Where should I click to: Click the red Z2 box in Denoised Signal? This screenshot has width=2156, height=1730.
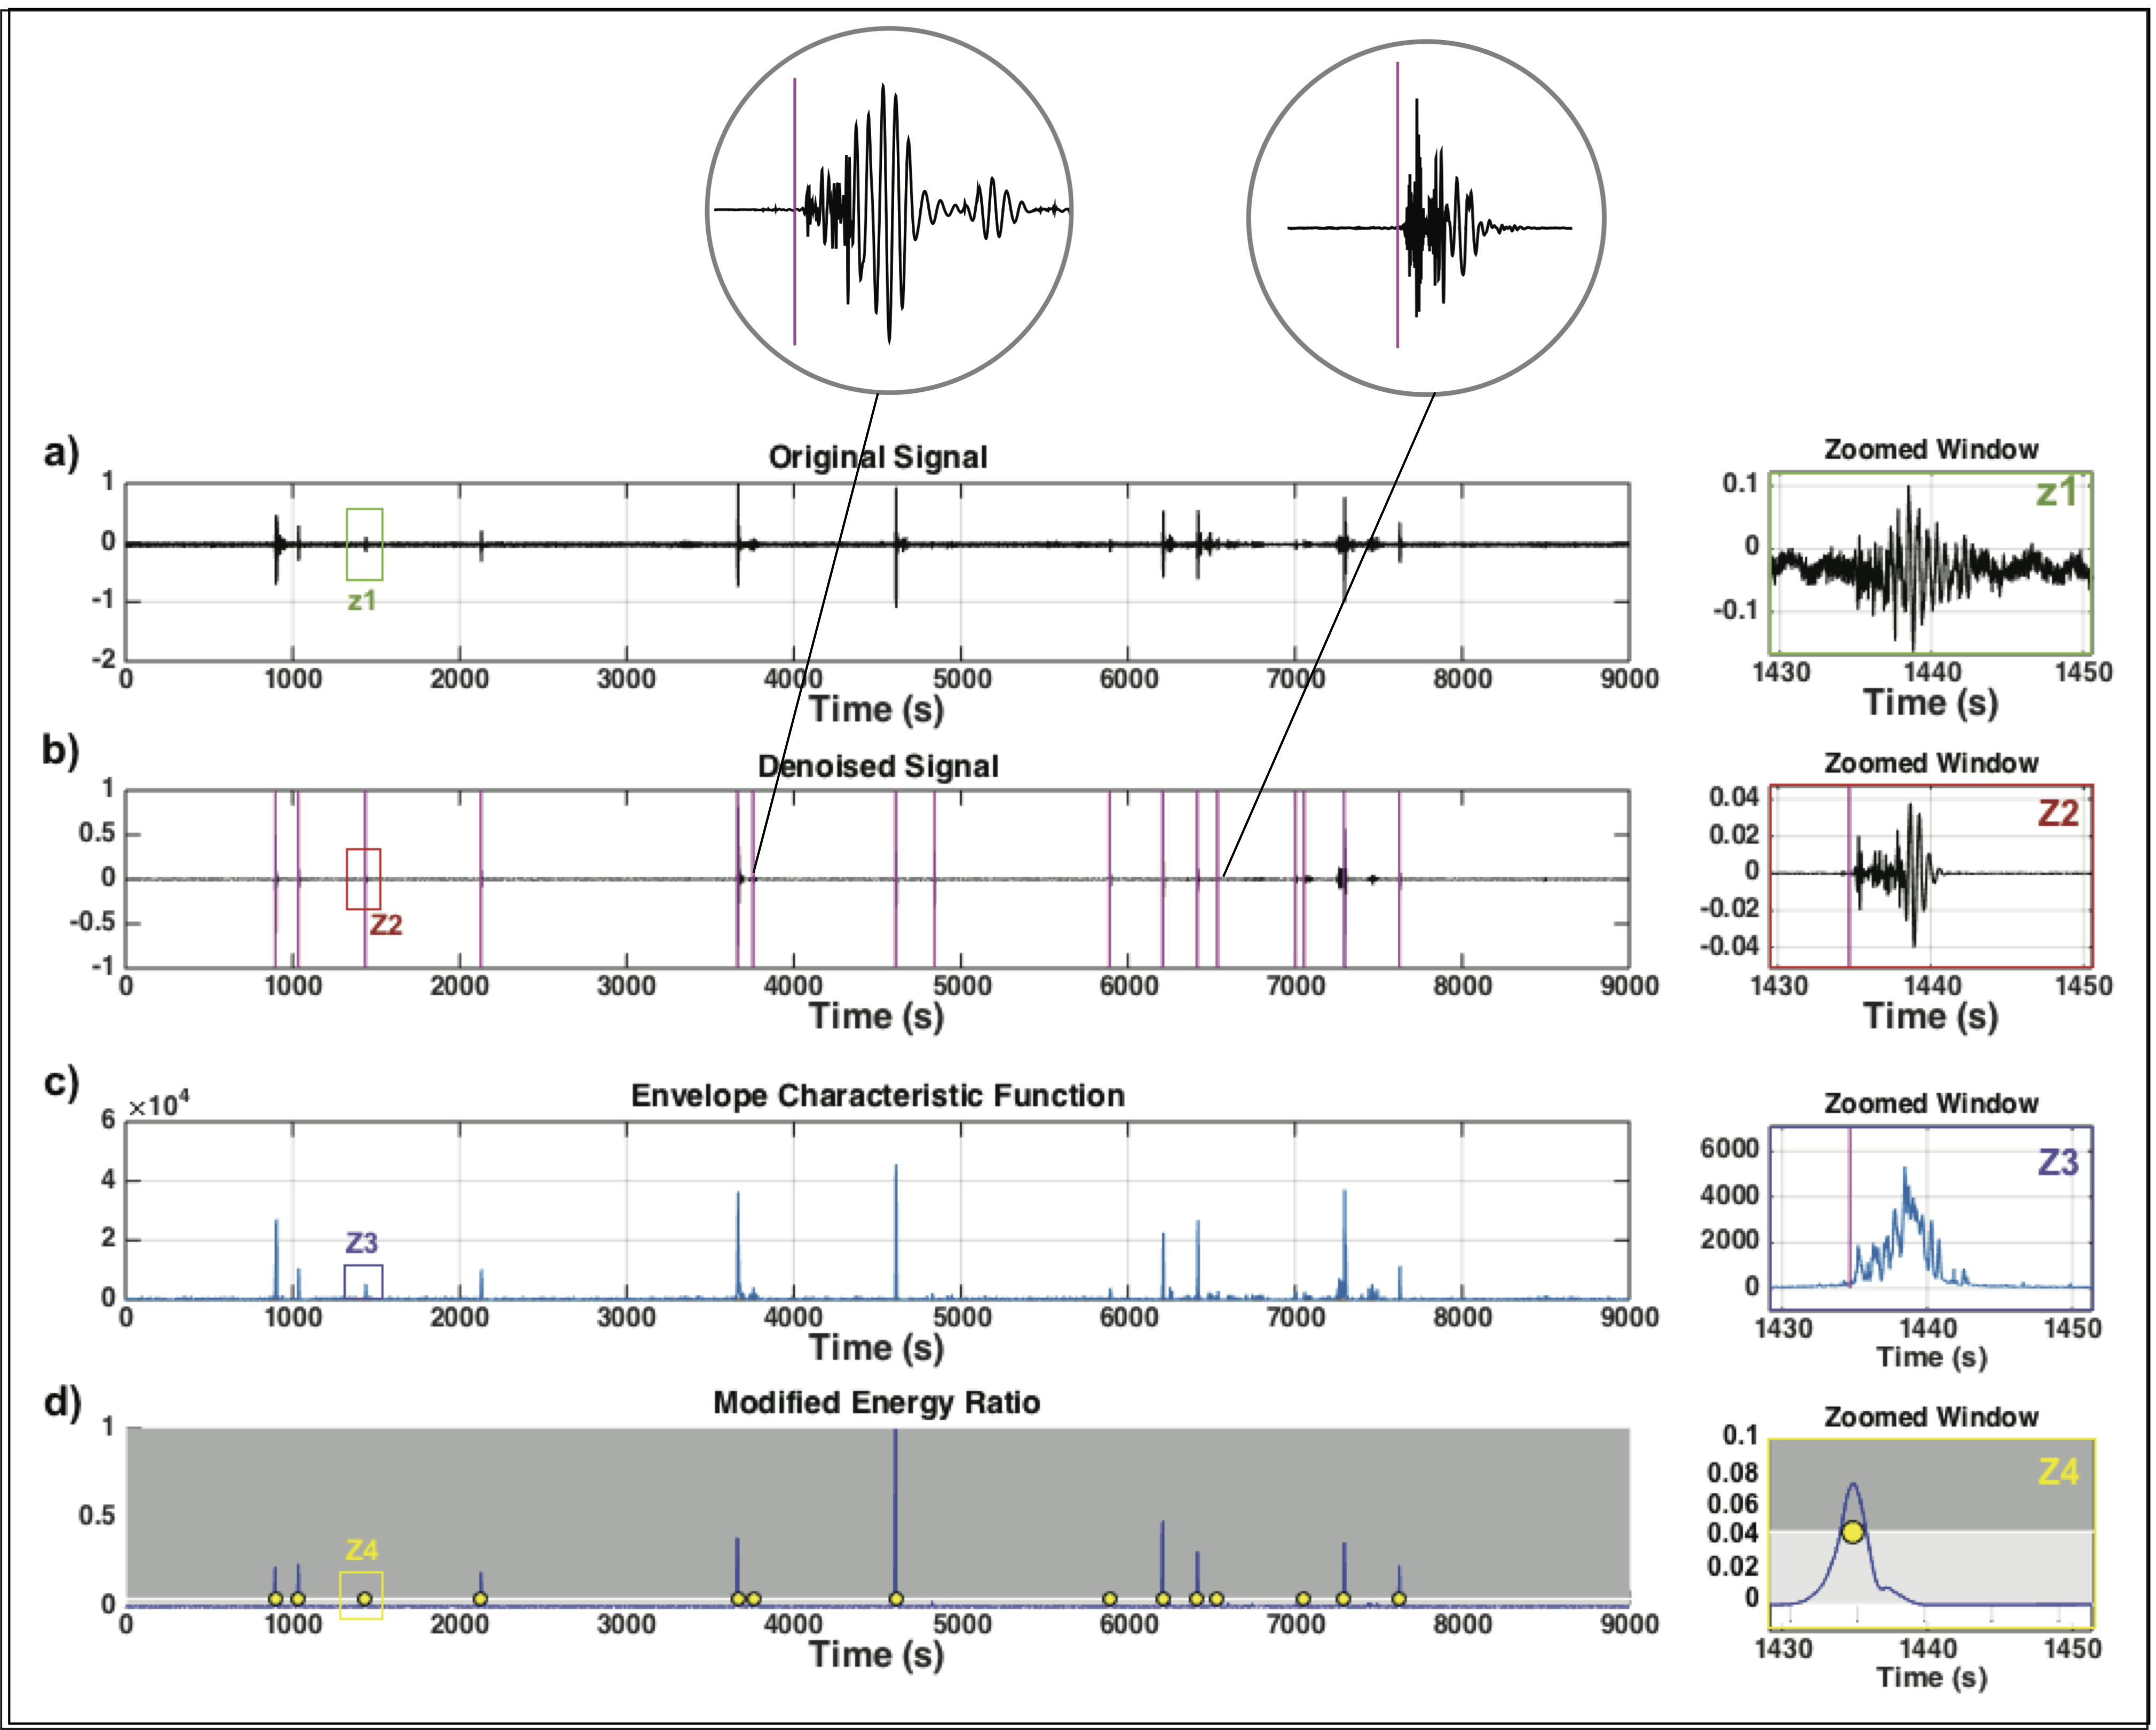tap(363, 879)
